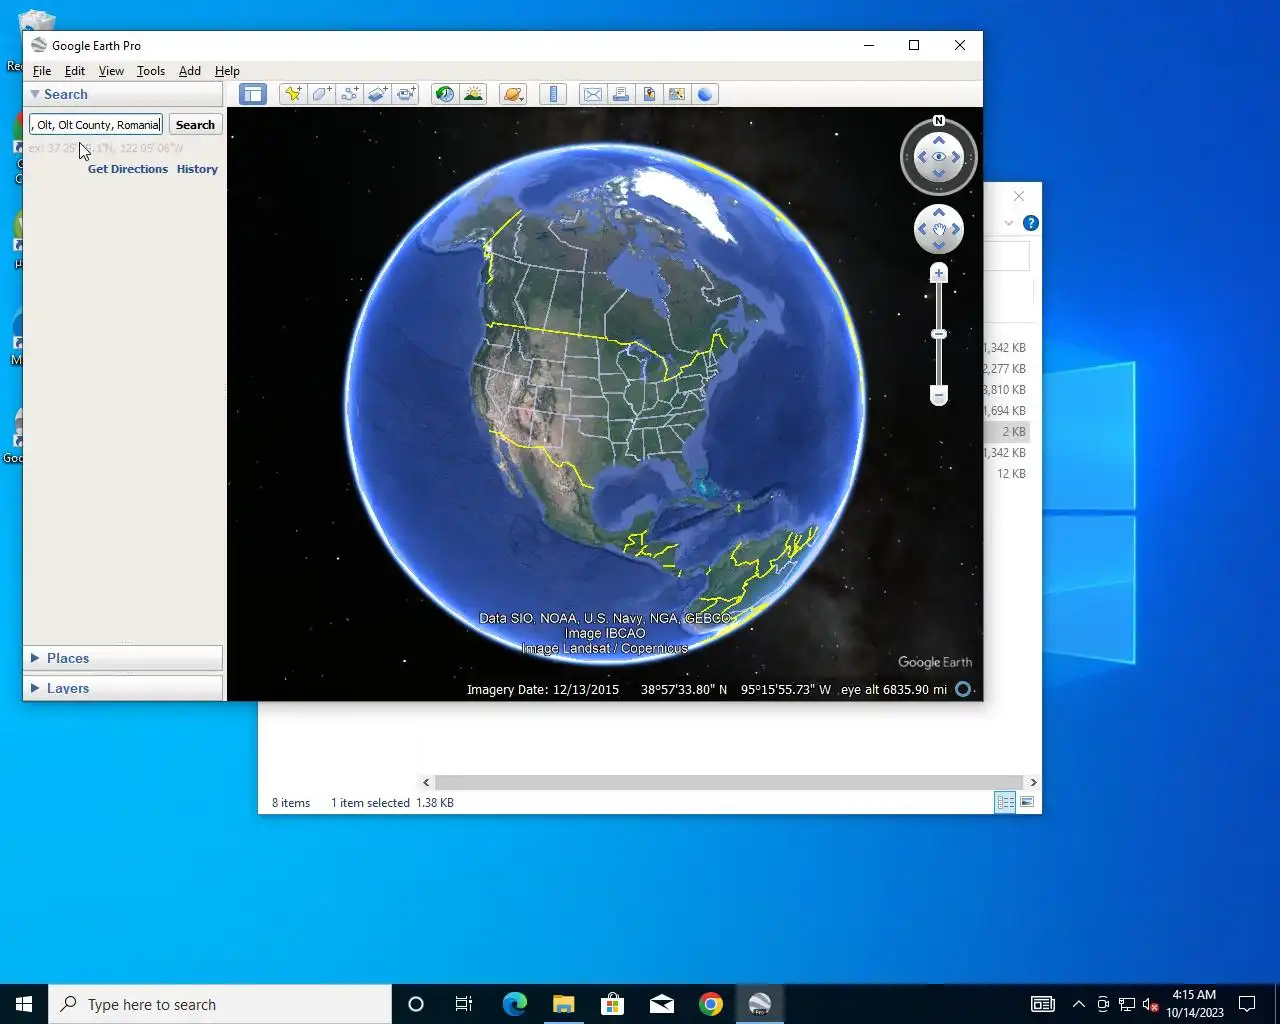Expand the Layers panel

point(35,688)
